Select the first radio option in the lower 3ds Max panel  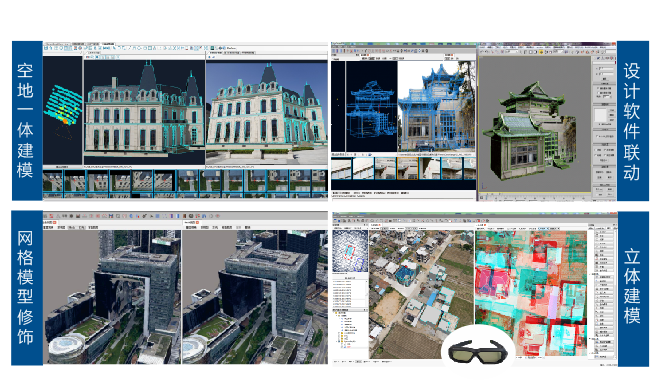(596, 150)
